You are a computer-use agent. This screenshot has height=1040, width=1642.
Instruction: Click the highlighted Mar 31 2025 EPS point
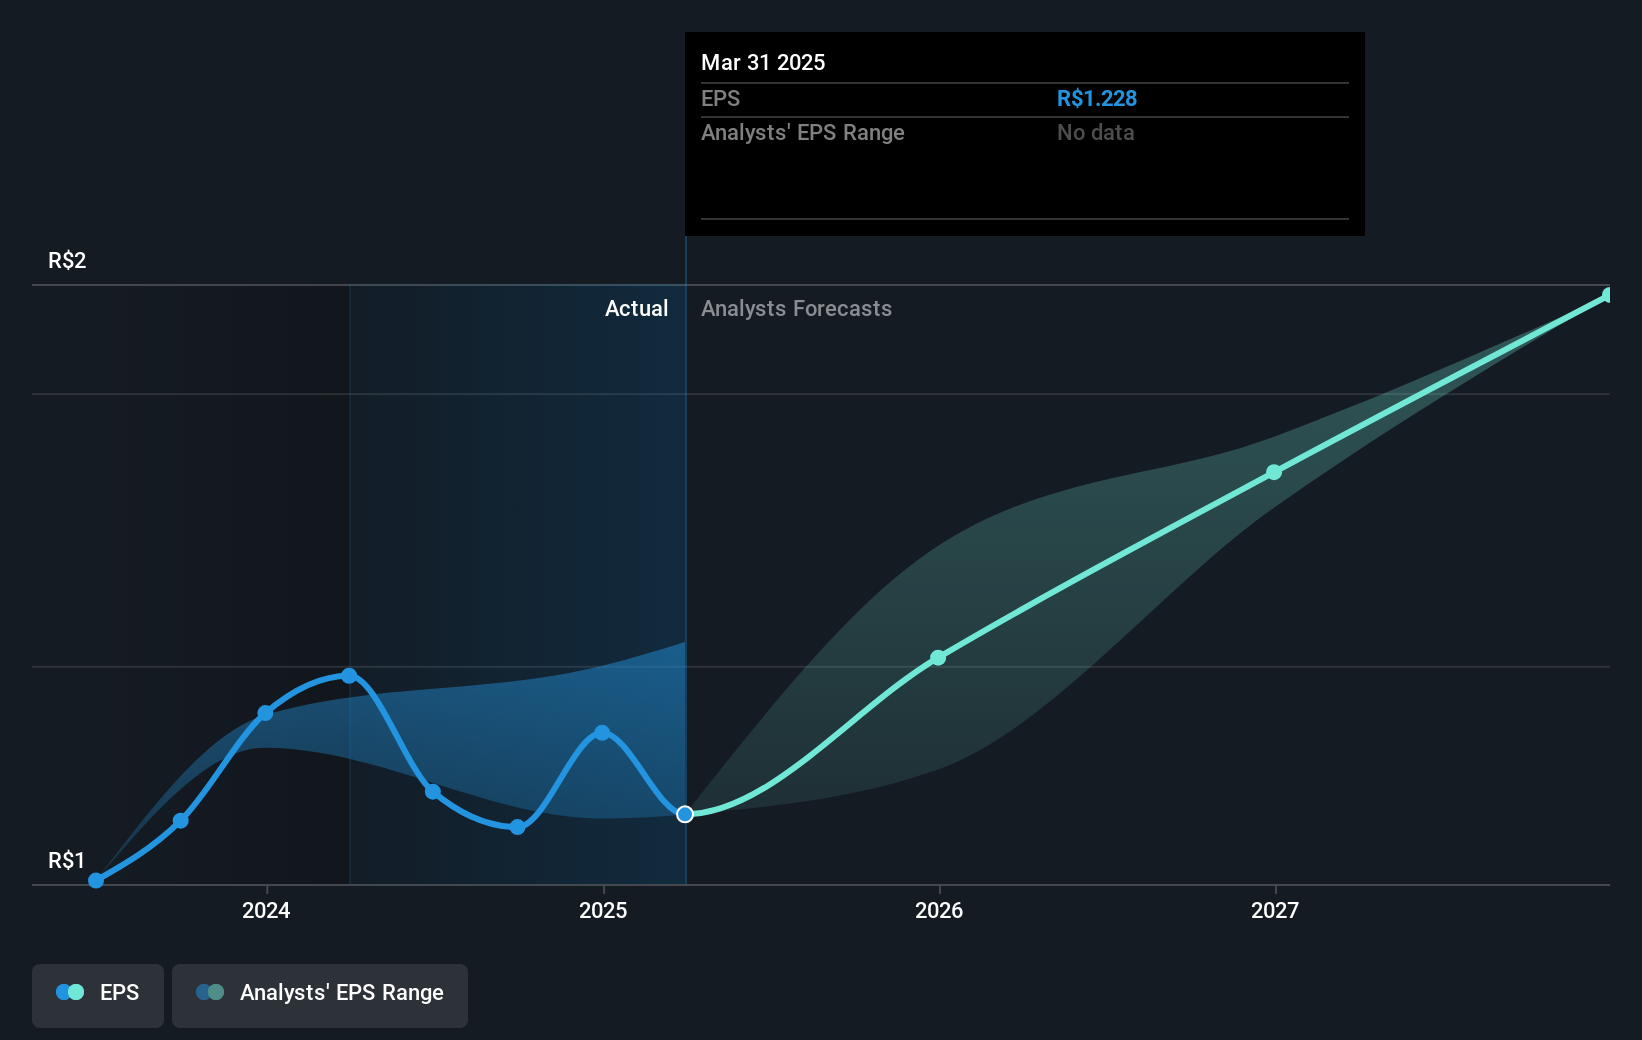coord(685,814)
